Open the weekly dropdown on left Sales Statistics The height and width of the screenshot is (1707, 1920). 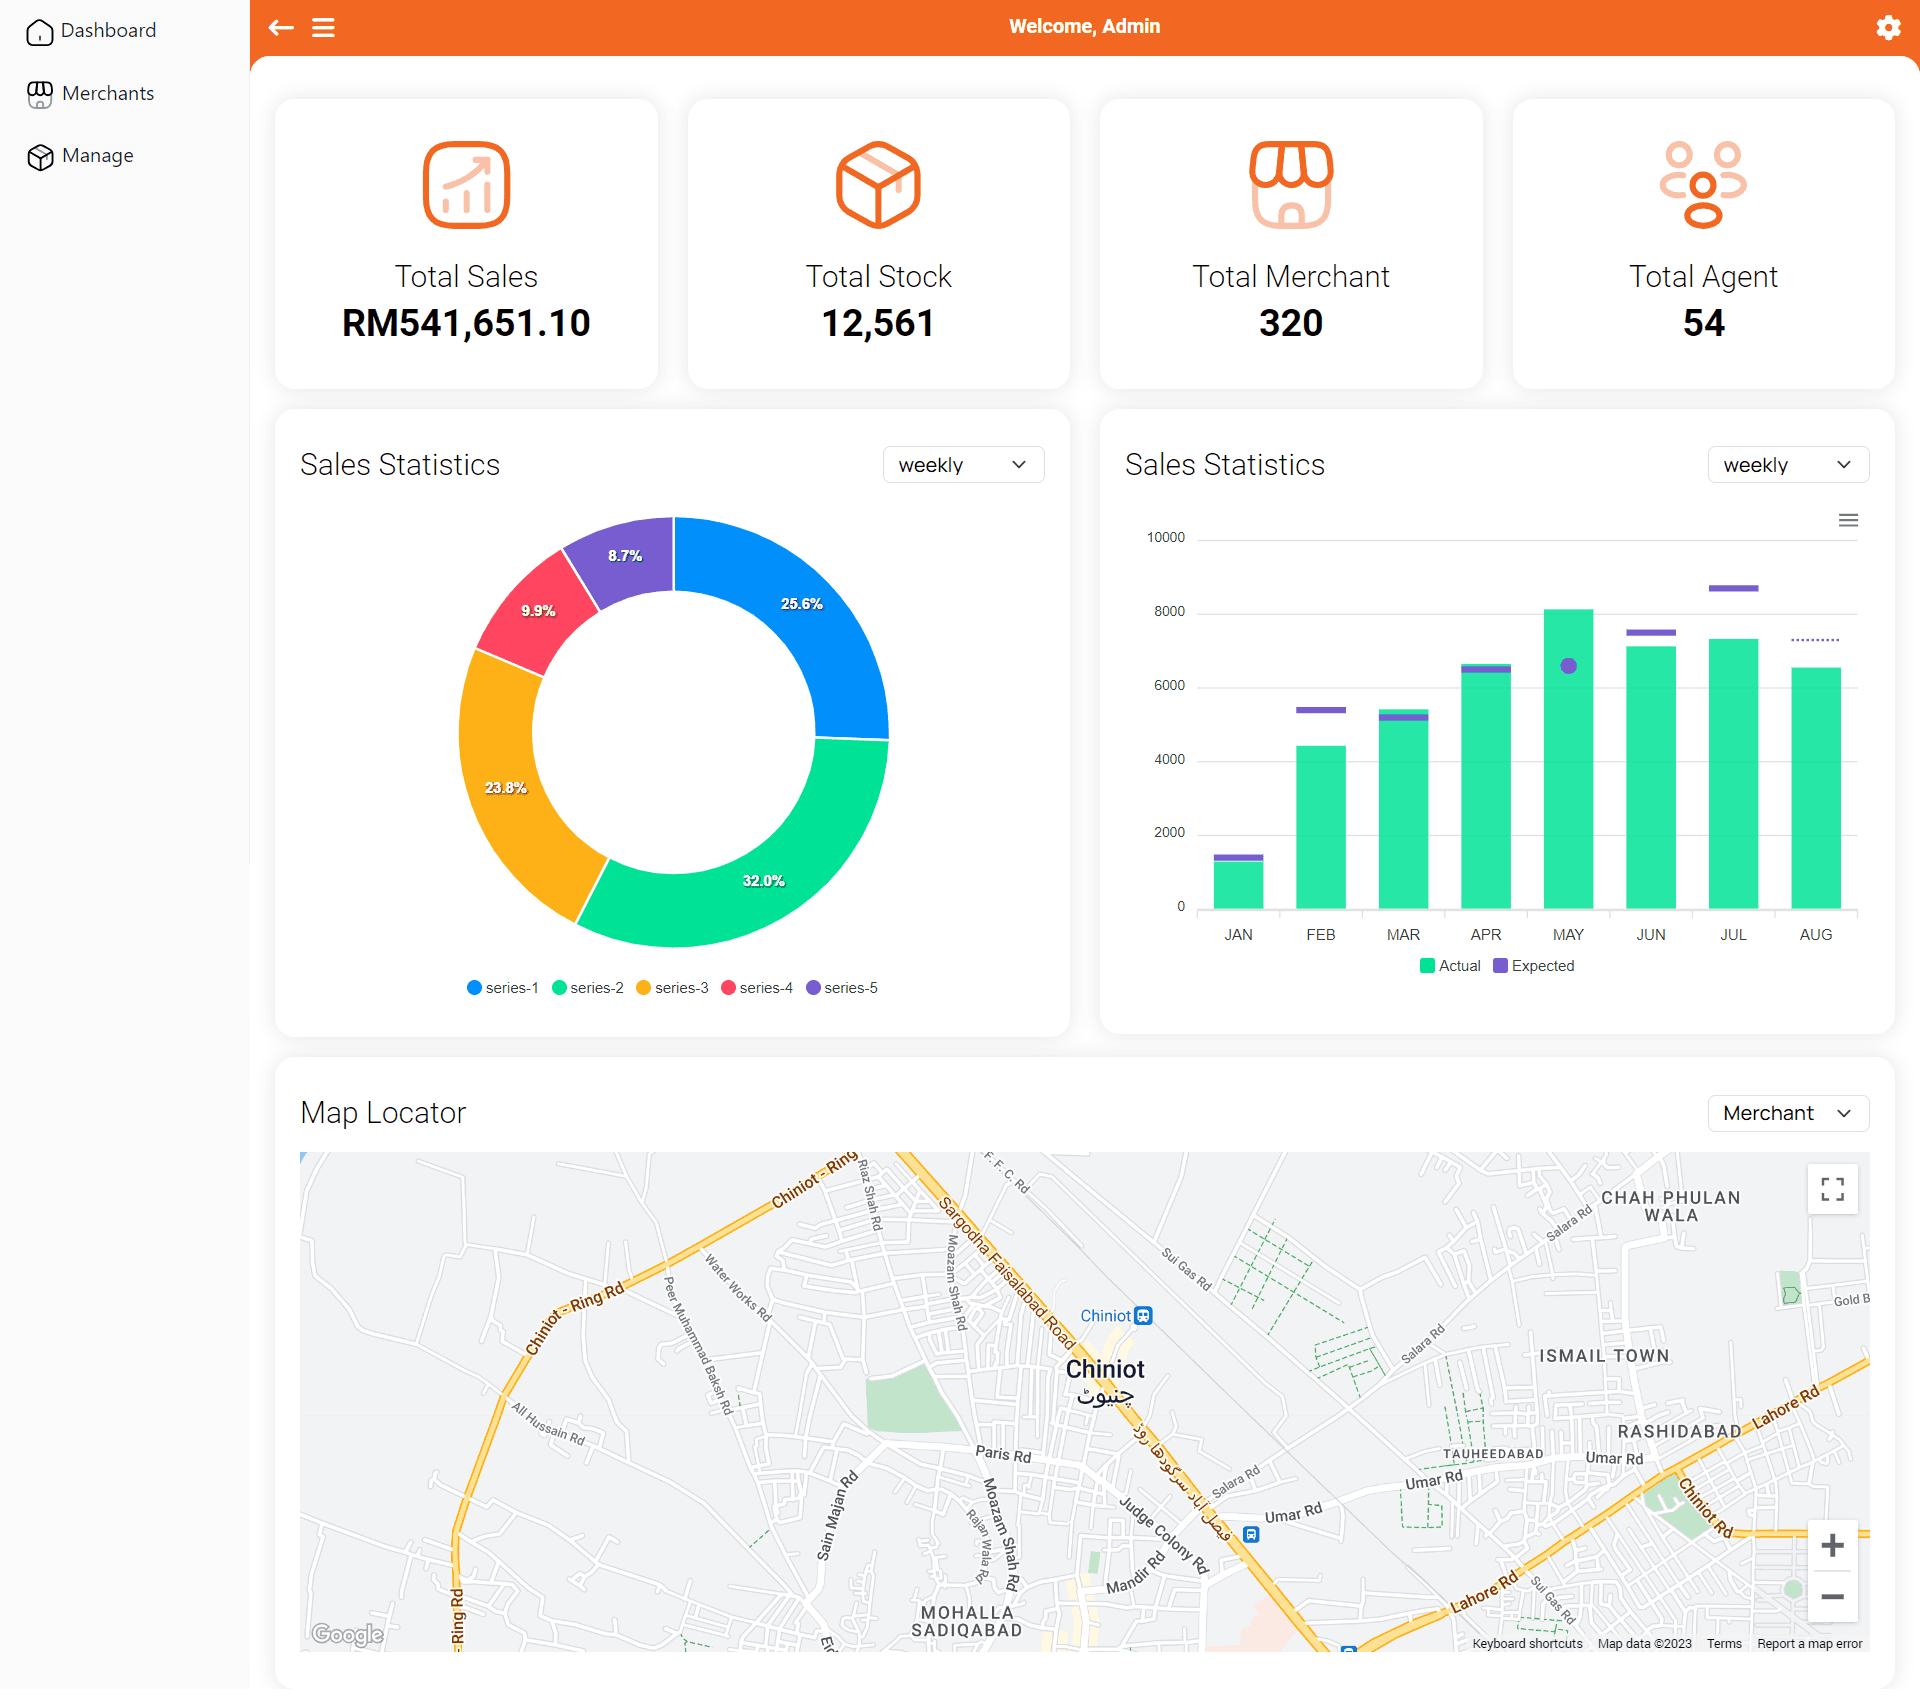pyautogui.click(x=962, y=464)
